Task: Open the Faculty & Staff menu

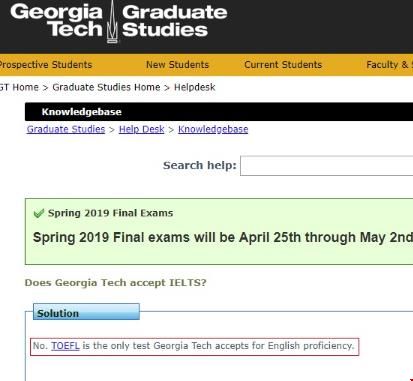Action: click(x=389, y=65)
